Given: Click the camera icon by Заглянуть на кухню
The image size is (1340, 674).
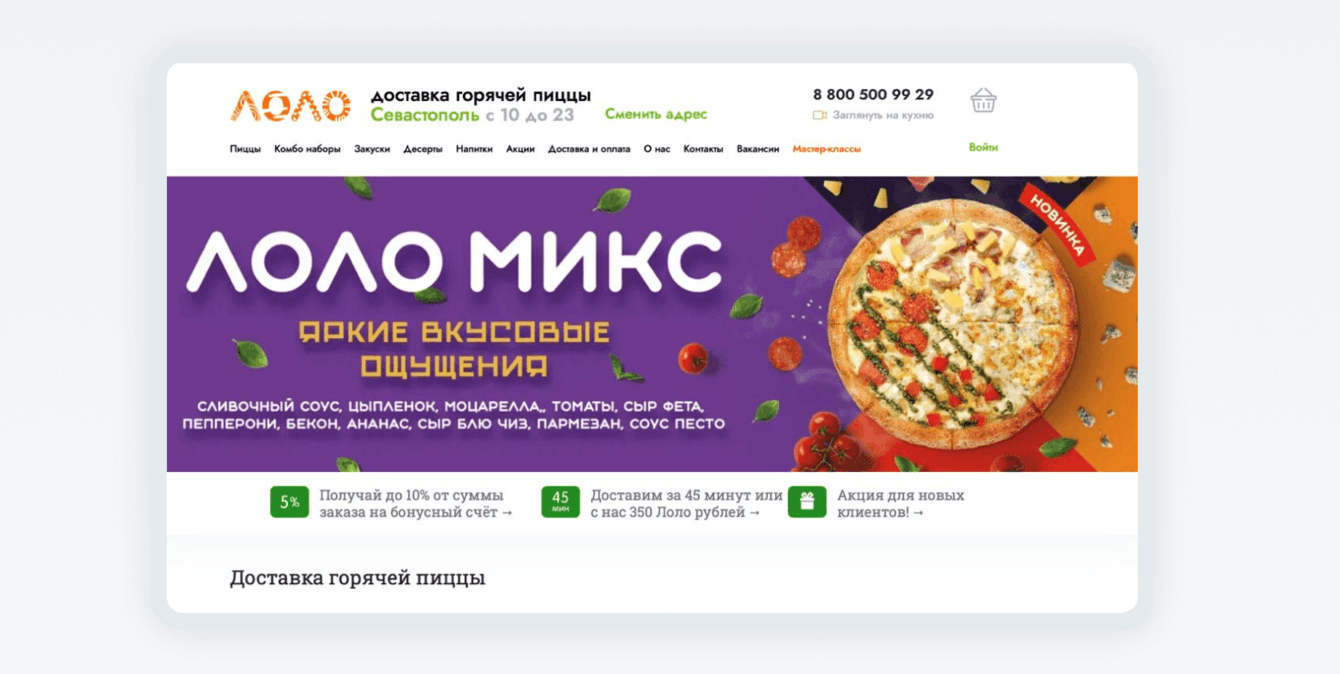Looking at the screenshot, I should [820, 115].
